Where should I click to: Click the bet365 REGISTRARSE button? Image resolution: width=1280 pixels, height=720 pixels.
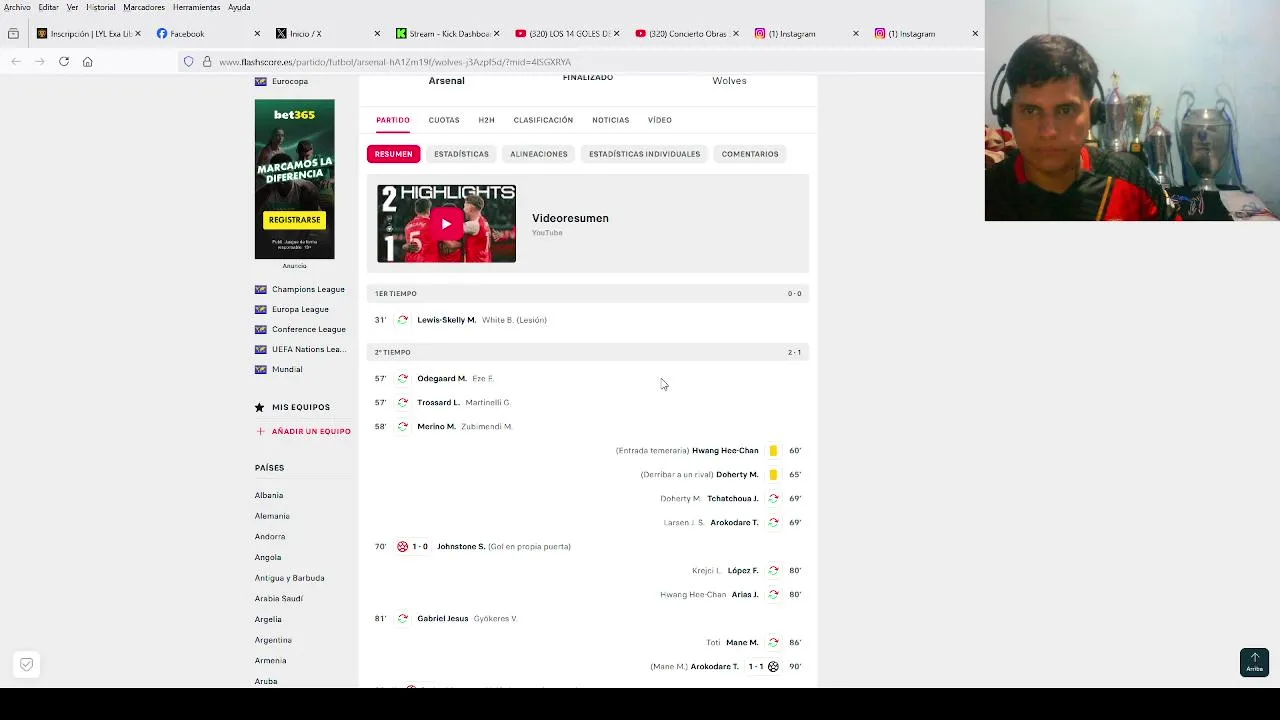point(294,220)
